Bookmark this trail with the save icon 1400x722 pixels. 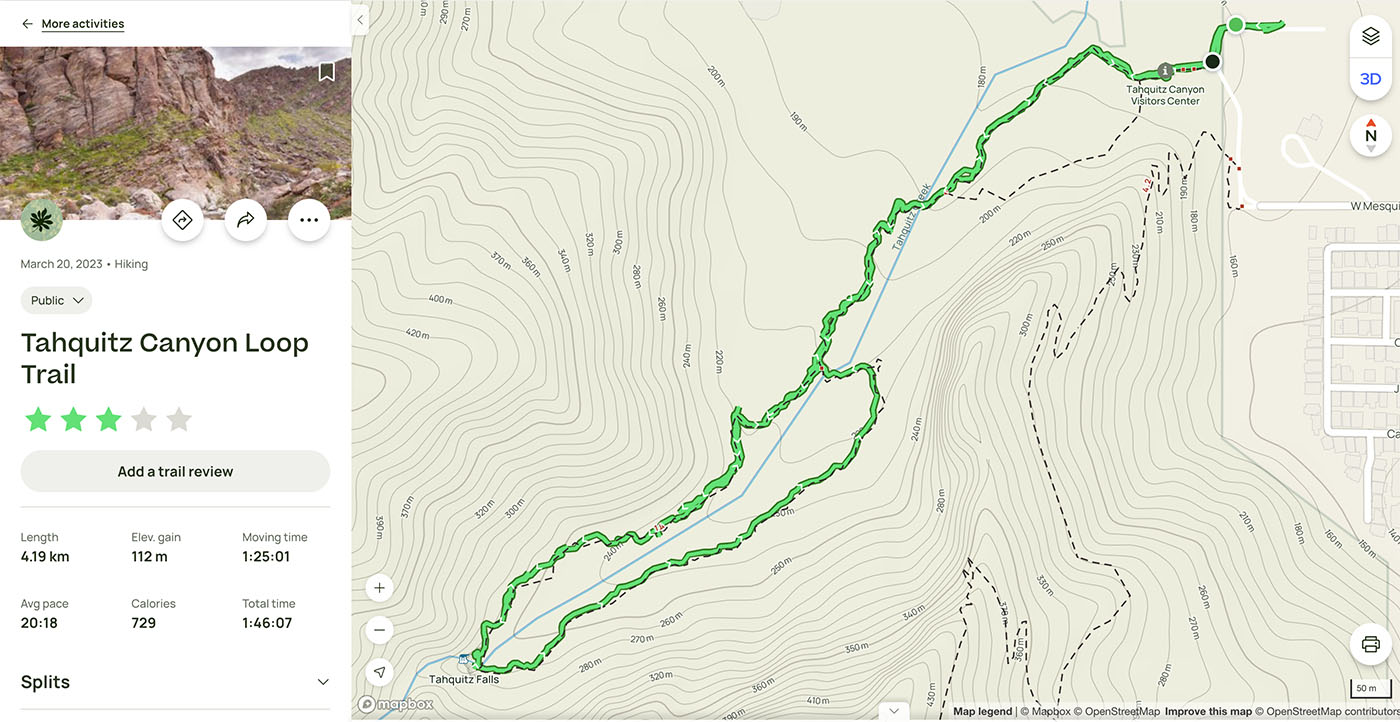[x=326, y=73]
